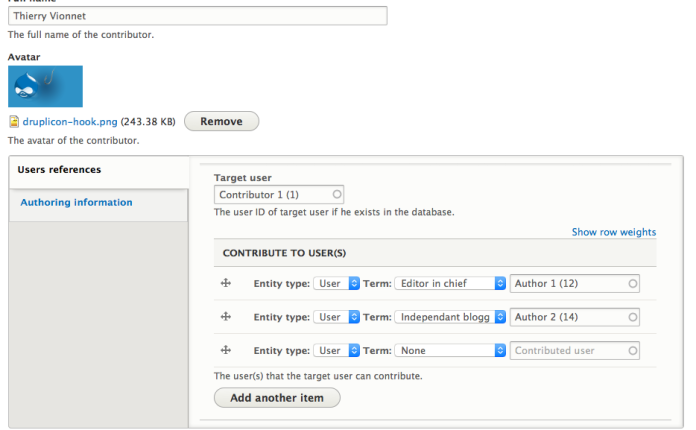The width and height of the screenshot is (696, 430).
Task: Select the Users references vertical tab
Action: (x=99, y=173)
